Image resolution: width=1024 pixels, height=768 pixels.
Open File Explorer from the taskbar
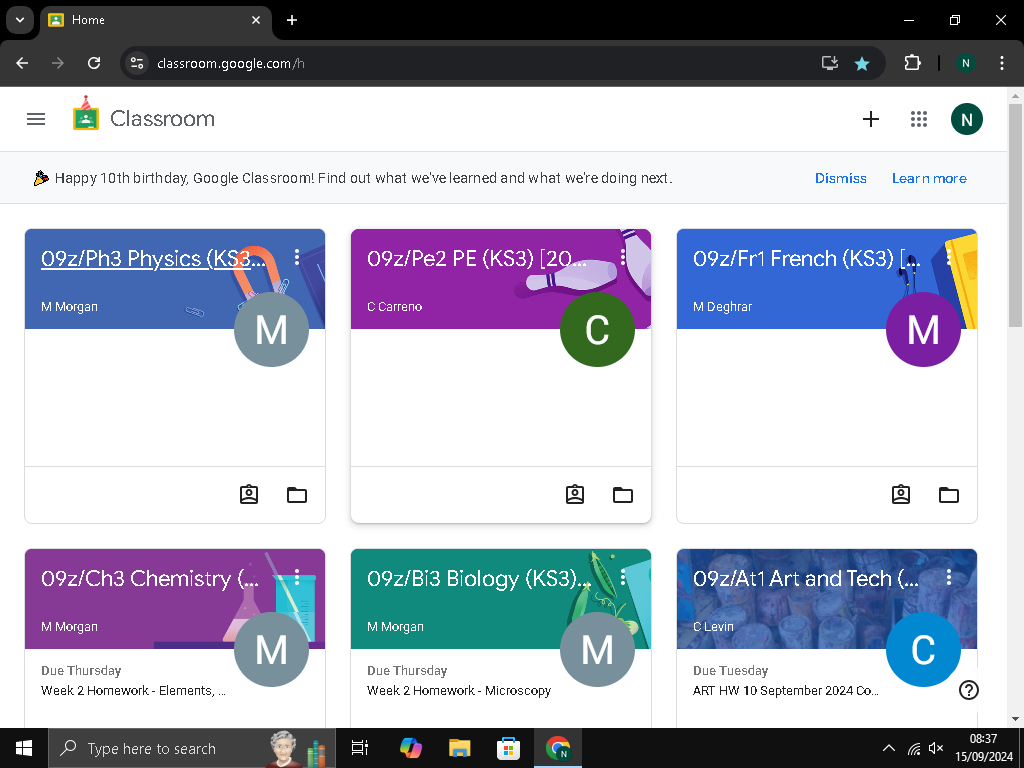coord(460,748)
